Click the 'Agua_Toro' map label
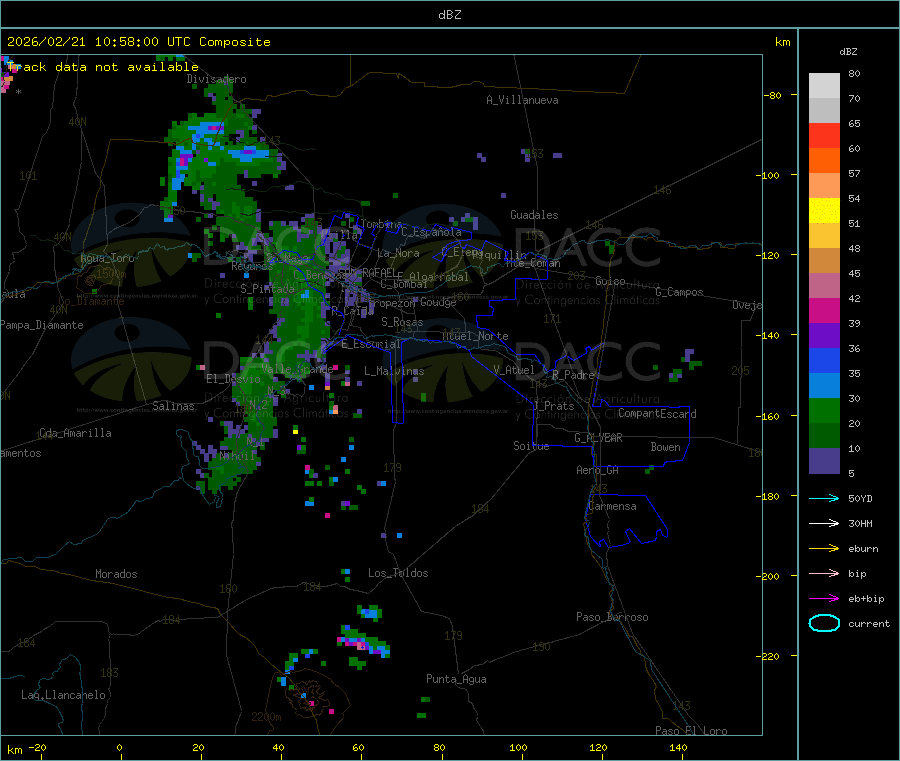 pyautogui.click(x=107, y=258)
